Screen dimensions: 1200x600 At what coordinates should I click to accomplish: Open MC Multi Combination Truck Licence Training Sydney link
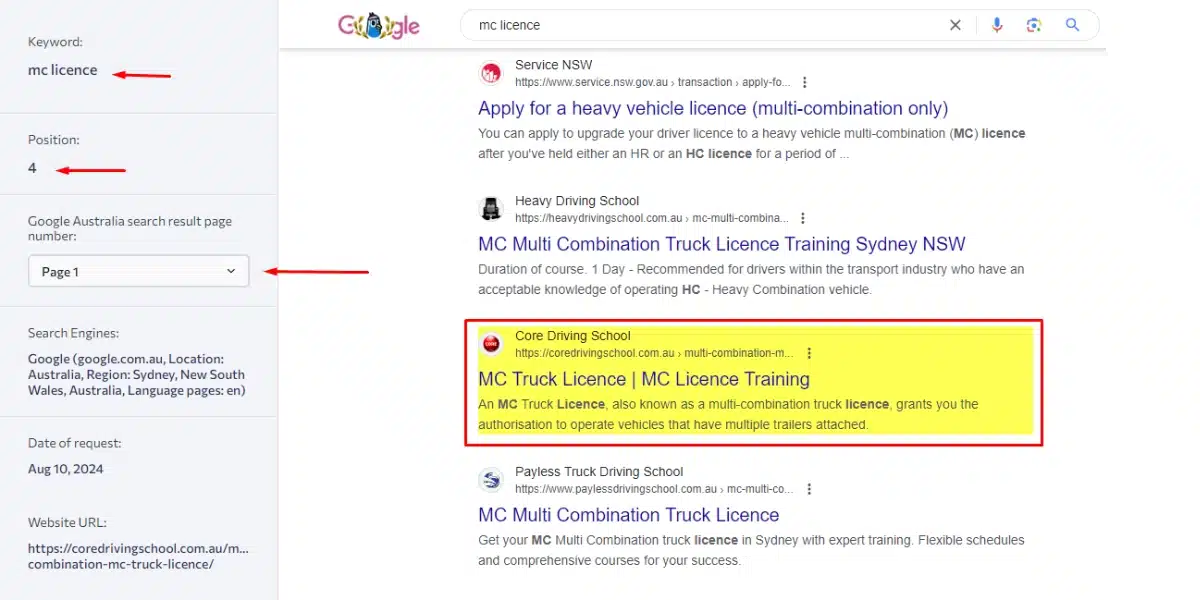[x=722, y=244]
